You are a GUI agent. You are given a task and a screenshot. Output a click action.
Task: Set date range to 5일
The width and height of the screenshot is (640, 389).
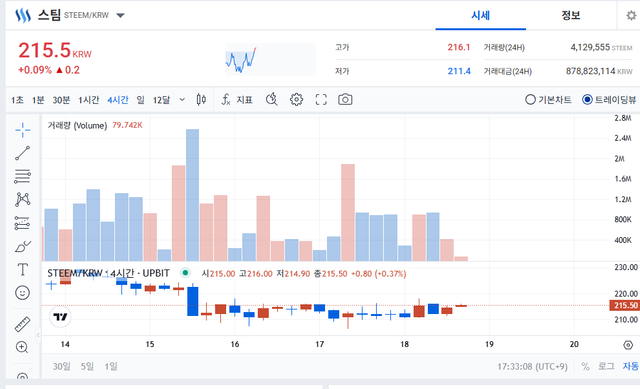87,367
